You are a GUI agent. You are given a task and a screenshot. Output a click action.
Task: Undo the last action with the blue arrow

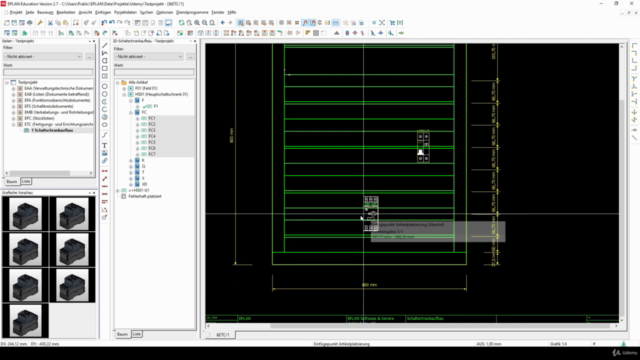(111, 23)
